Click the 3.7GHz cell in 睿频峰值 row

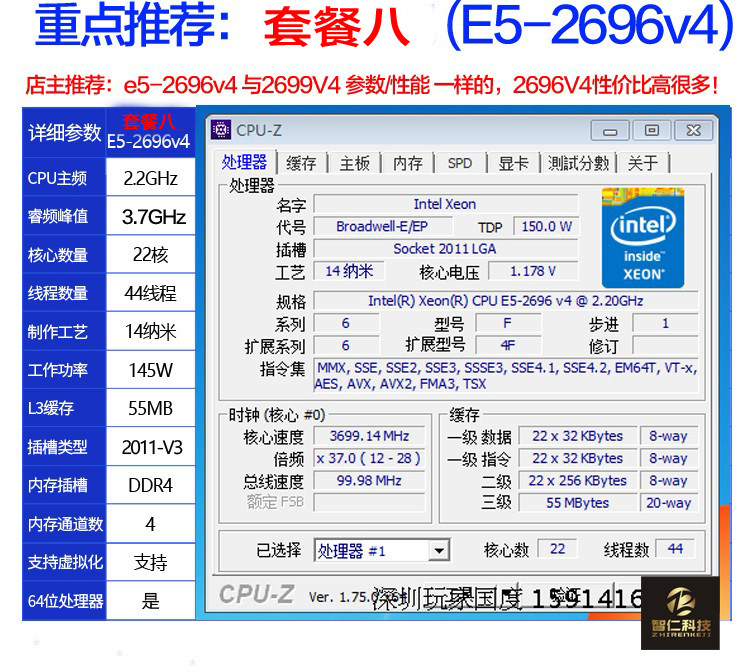point(150,216)
